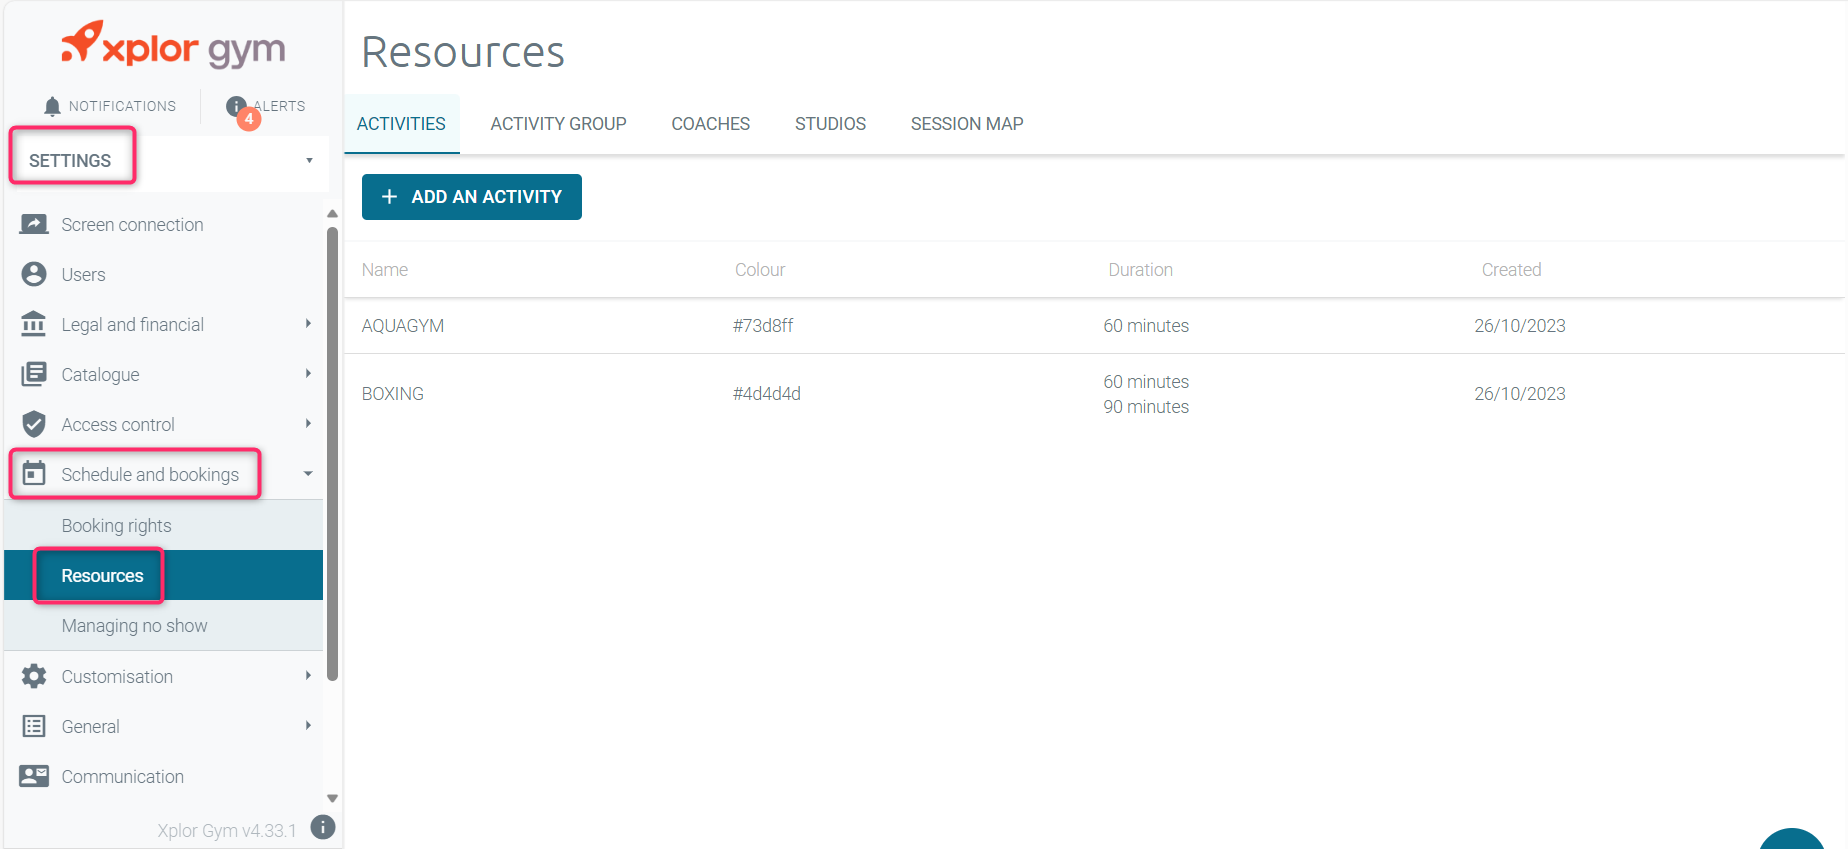Expand the Access control submenu arrow
The image size is (1848, 849).
coord(308,423)
